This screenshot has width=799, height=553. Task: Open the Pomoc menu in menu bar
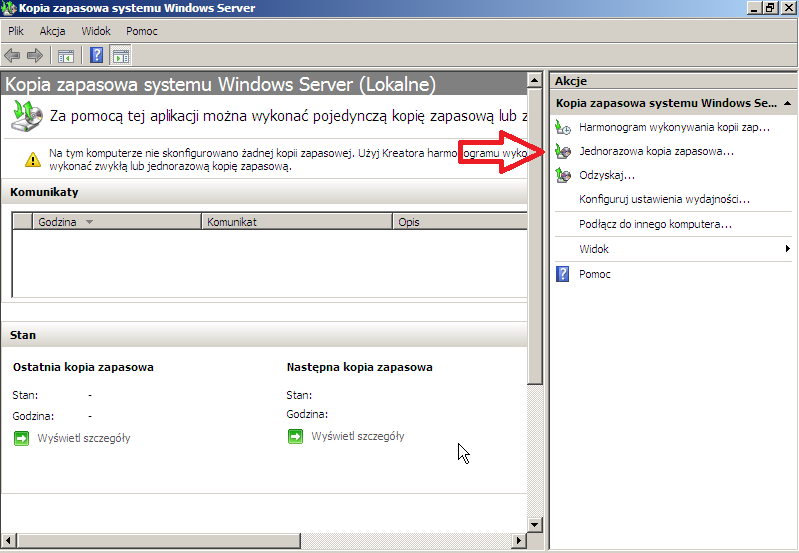(142, 31)
